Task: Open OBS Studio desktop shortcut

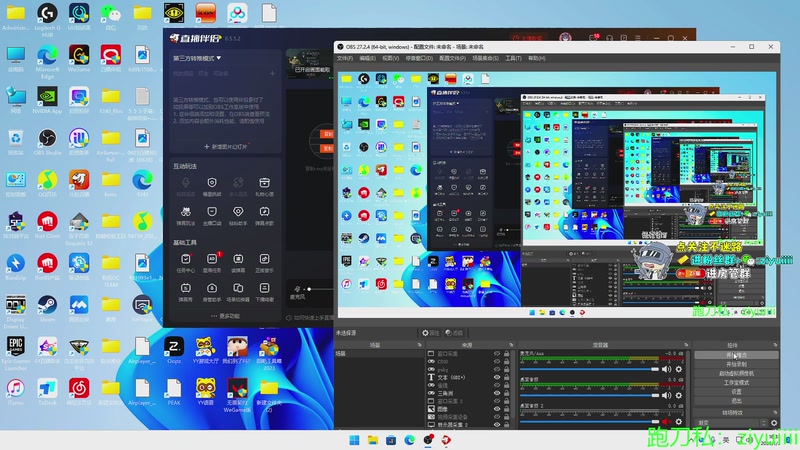Action: [x=47, y=142]
